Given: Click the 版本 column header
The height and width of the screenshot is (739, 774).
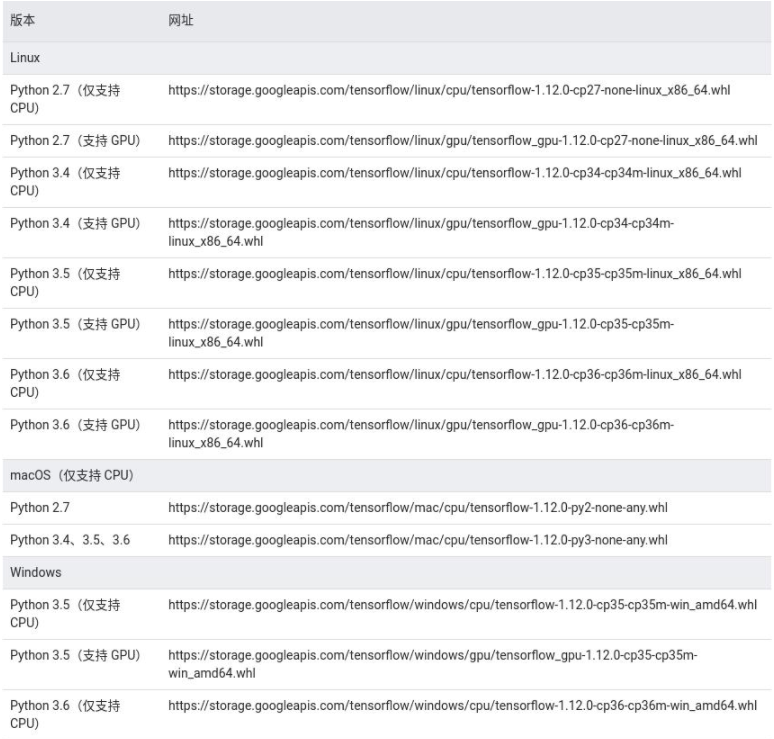Looking at the screenshot, I should [23, 20].
